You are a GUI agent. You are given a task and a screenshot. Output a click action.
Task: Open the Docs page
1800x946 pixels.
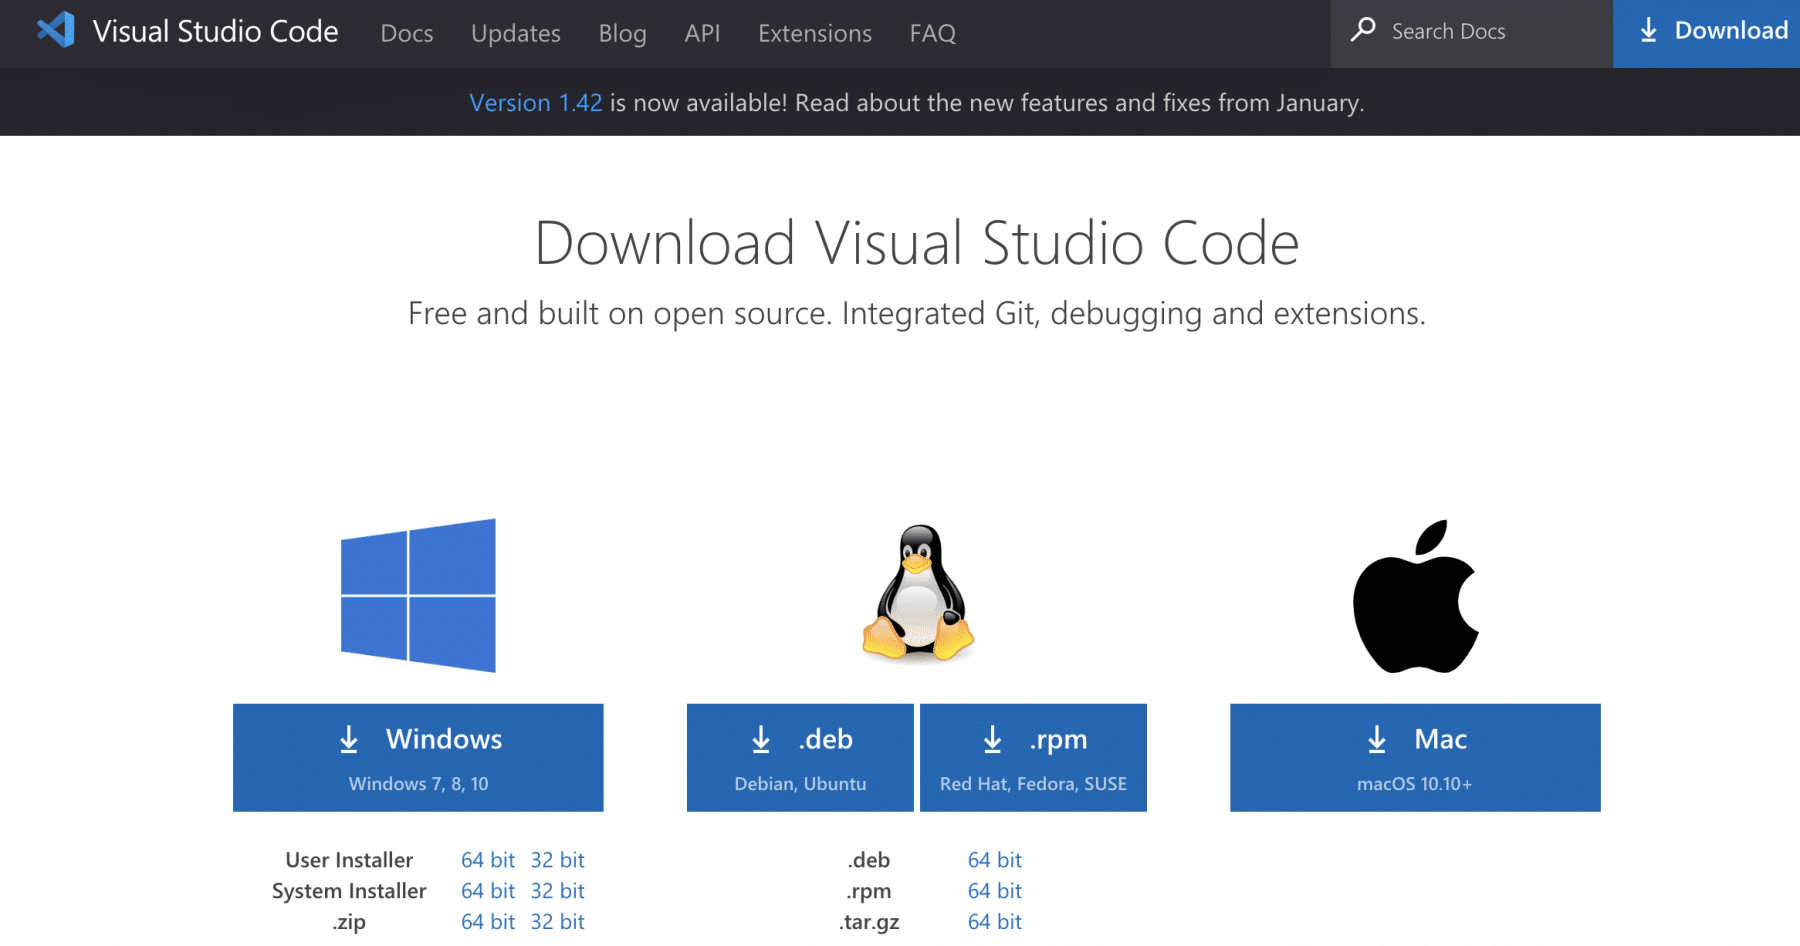[406, 33]
